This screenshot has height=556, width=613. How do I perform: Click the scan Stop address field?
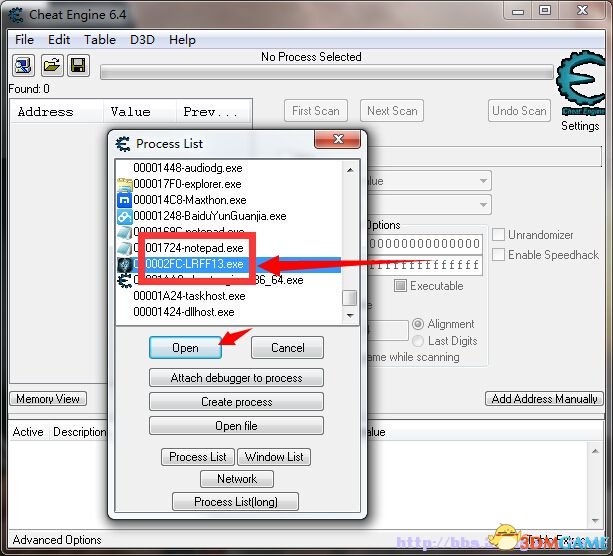click(x=425, y=265)
